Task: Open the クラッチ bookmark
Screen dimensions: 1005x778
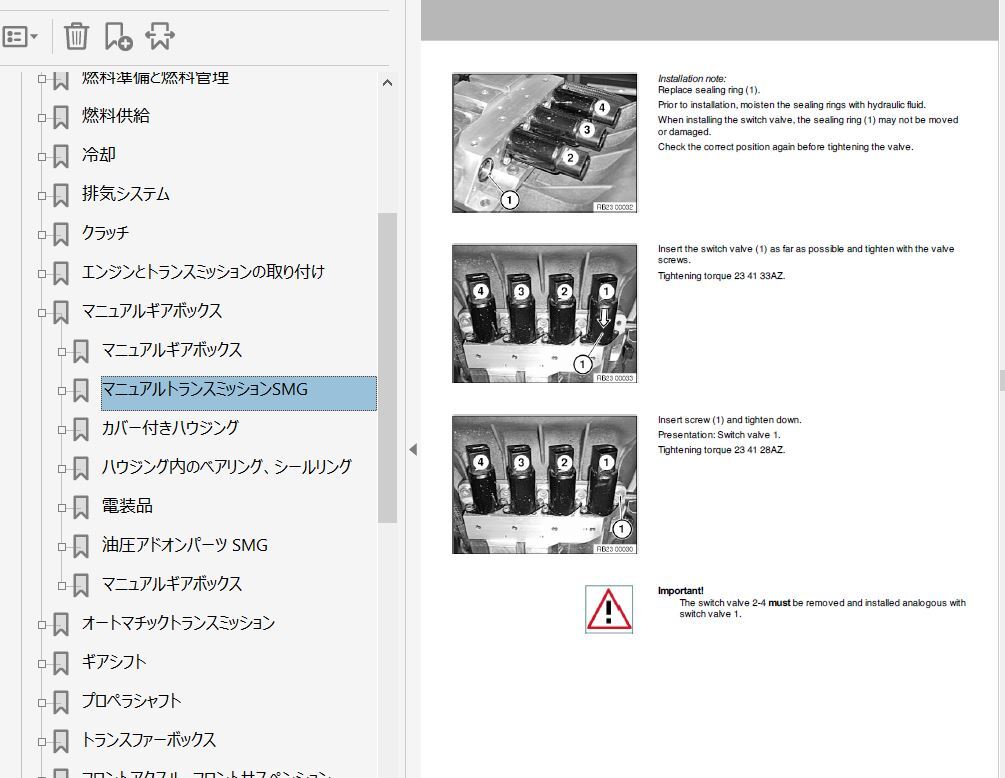Action: (x=105, y=233)
